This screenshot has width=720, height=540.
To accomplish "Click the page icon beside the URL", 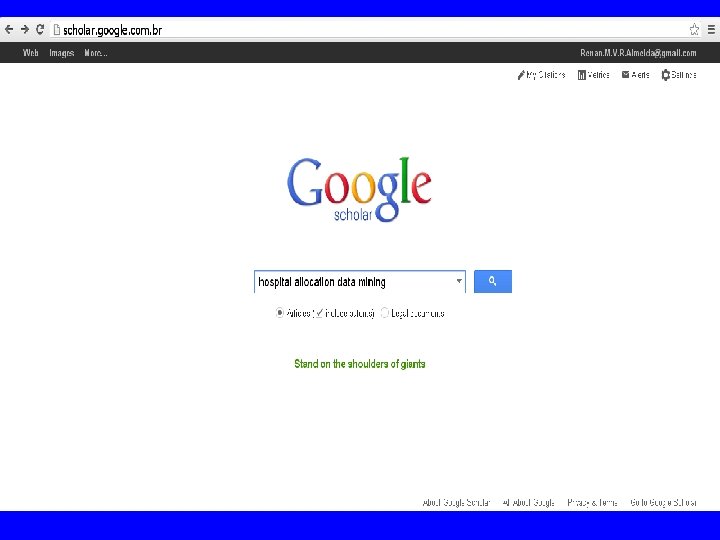I will point(57,30).
